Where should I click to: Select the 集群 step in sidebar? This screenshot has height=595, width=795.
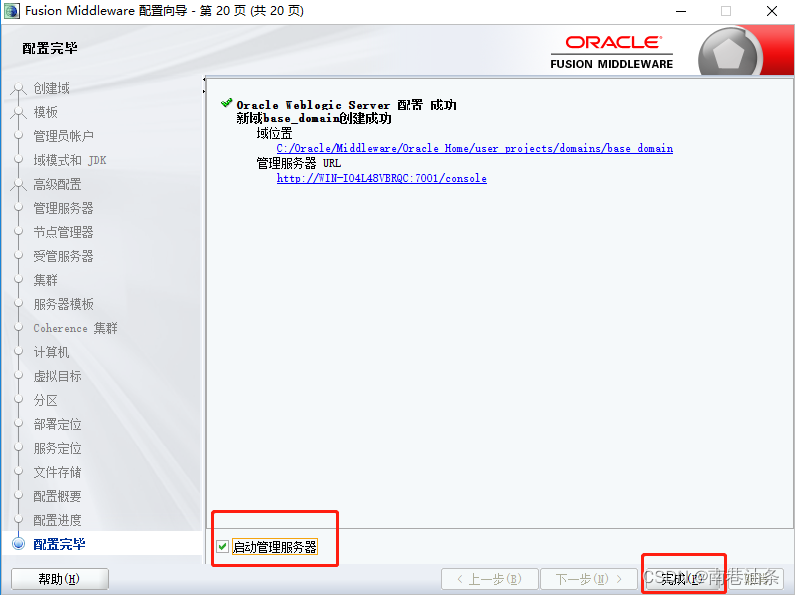pos(45,280)
